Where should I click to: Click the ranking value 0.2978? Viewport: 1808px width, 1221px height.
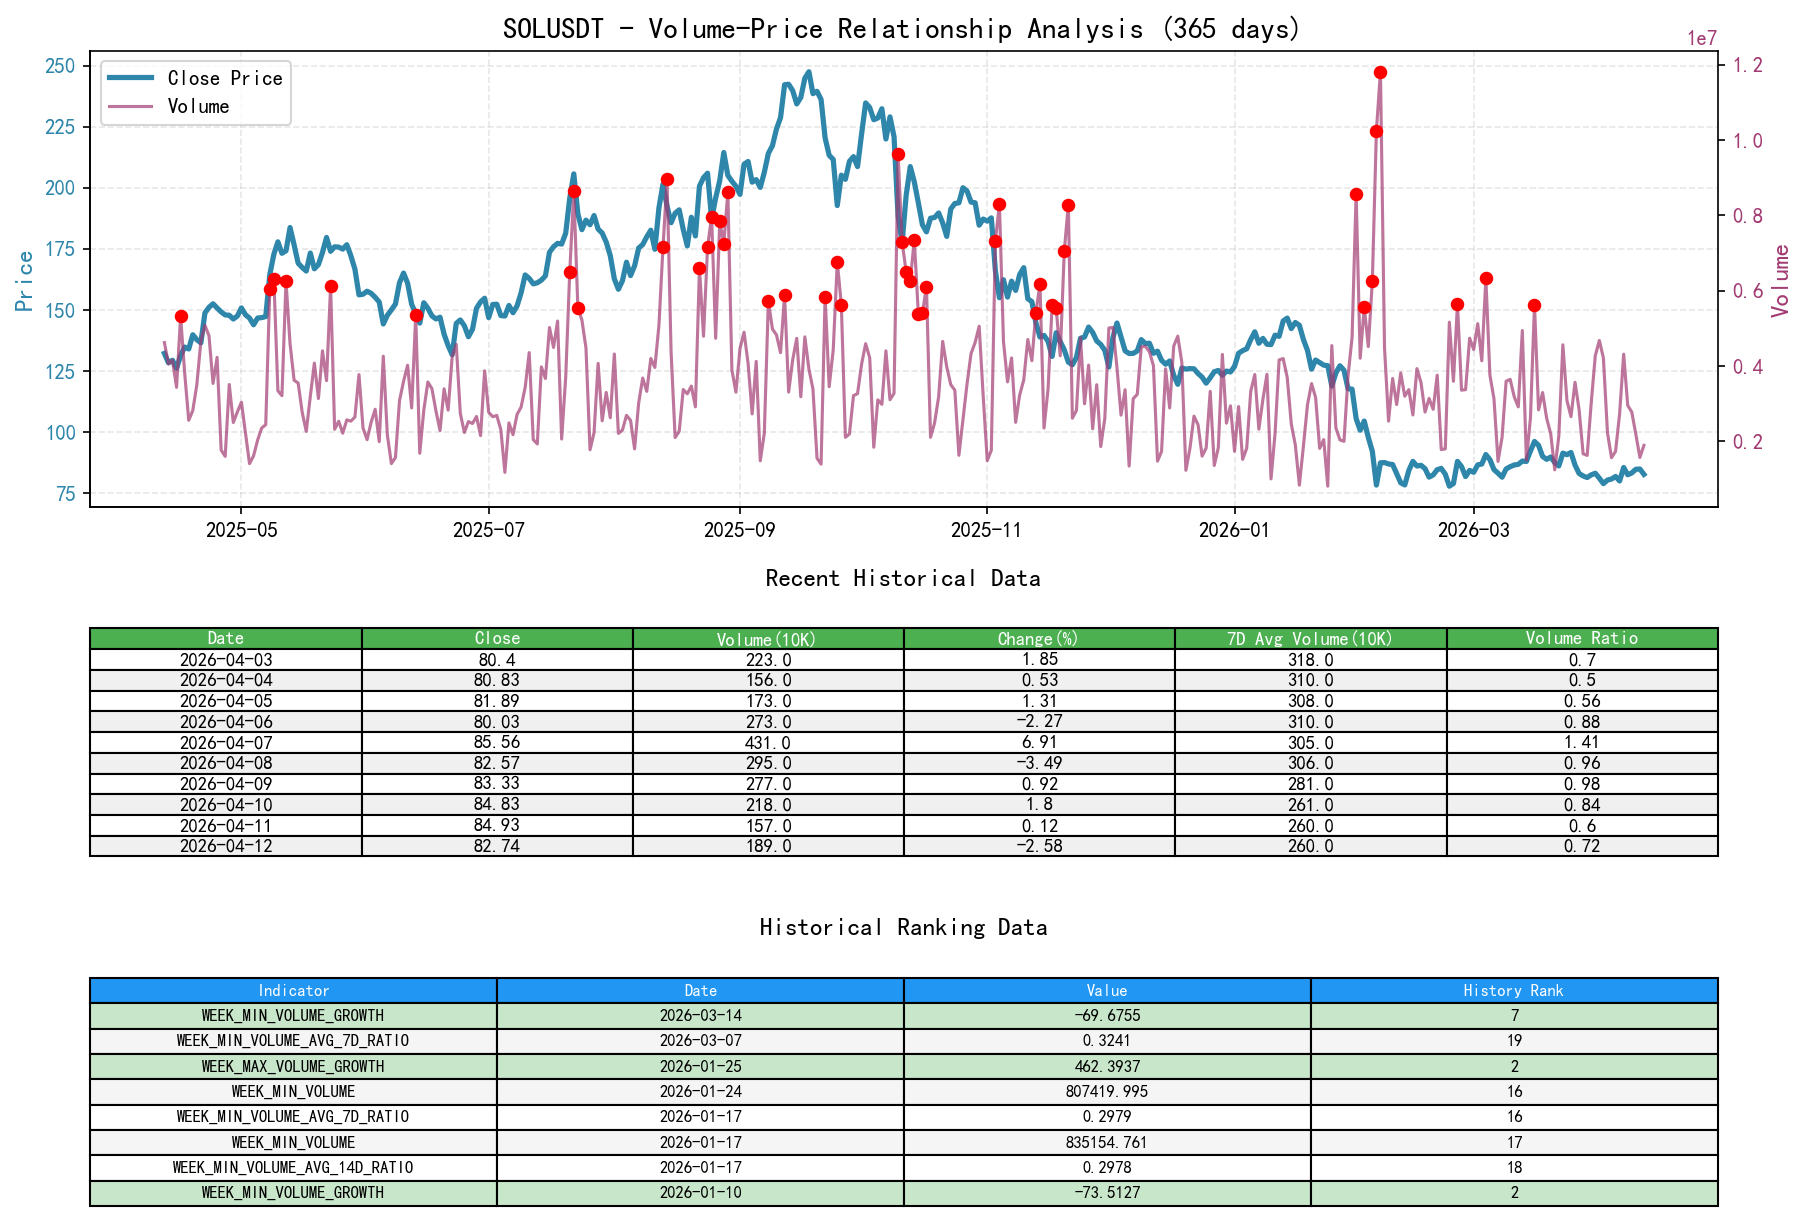(x=1107, y=1167)
